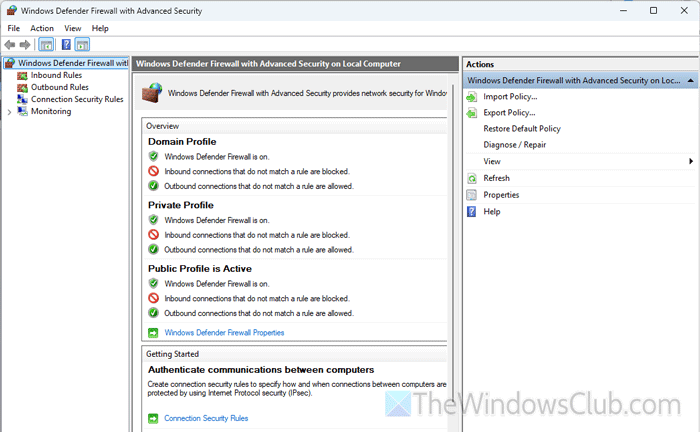
Task: Open the File menu
Action: point(14,28)
